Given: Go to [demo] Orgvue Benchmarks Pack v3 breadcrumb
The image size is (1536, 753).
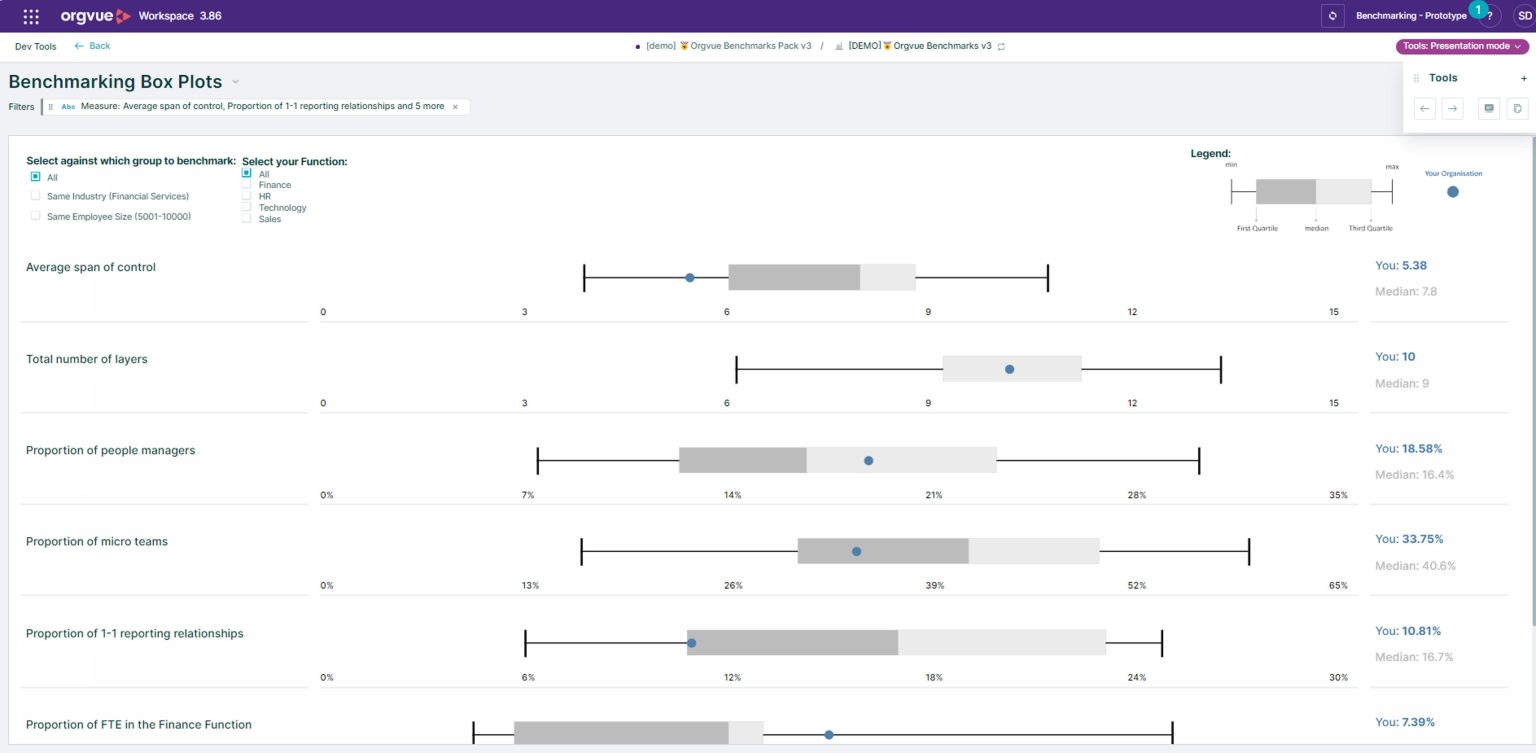Looking at the screenshot, I should point(724,46).
